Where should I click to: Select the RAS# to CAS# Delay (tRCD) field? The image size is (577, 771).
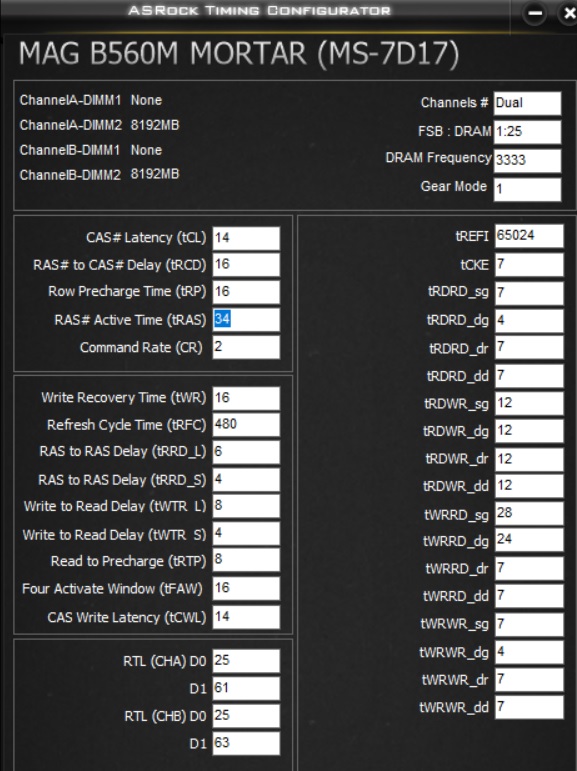pyautogui.click(x=246, y=265)
